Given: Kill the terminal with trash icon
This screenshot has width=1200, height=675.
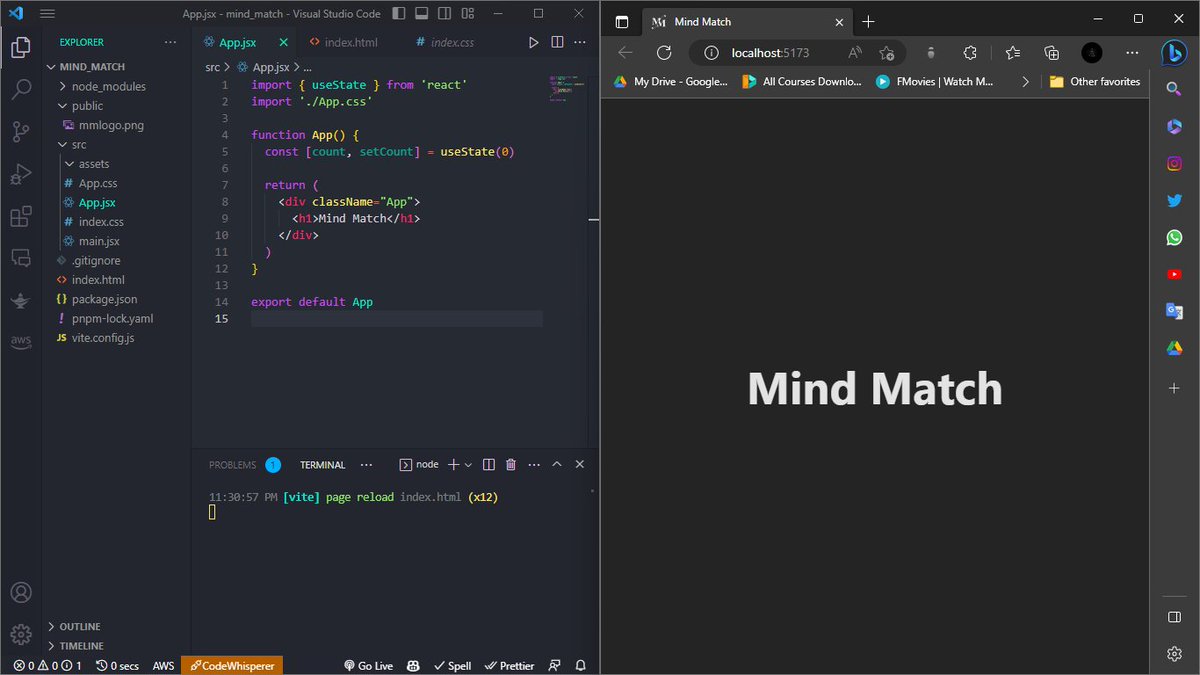Looking at the screenshot, I should 511,465.
